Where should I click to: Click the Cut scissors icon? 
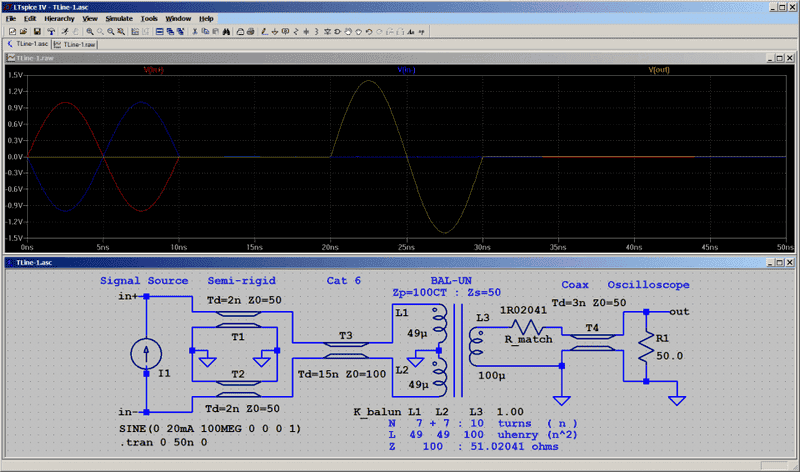pos(195,32)
